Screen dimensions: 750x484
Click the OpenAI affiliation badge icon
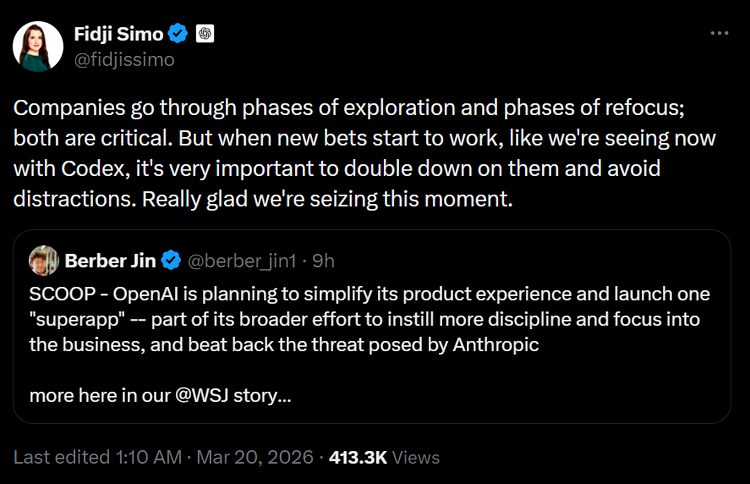205,34
